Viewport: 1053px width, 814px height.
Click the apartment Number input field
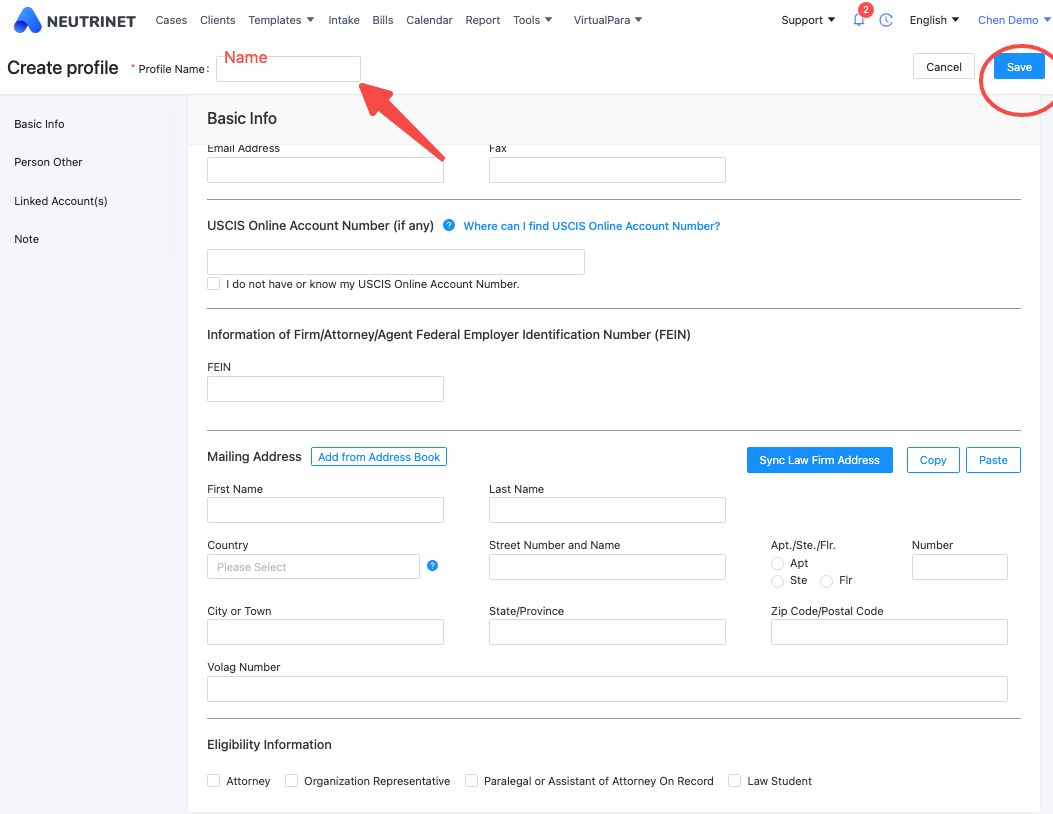960,567
